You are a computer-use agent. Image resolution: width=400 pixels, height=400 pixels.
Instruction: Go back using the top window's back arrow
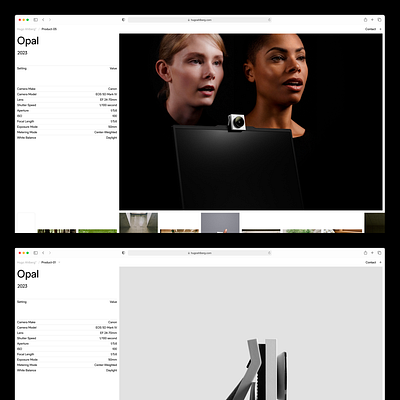click(x=43, y=20)
